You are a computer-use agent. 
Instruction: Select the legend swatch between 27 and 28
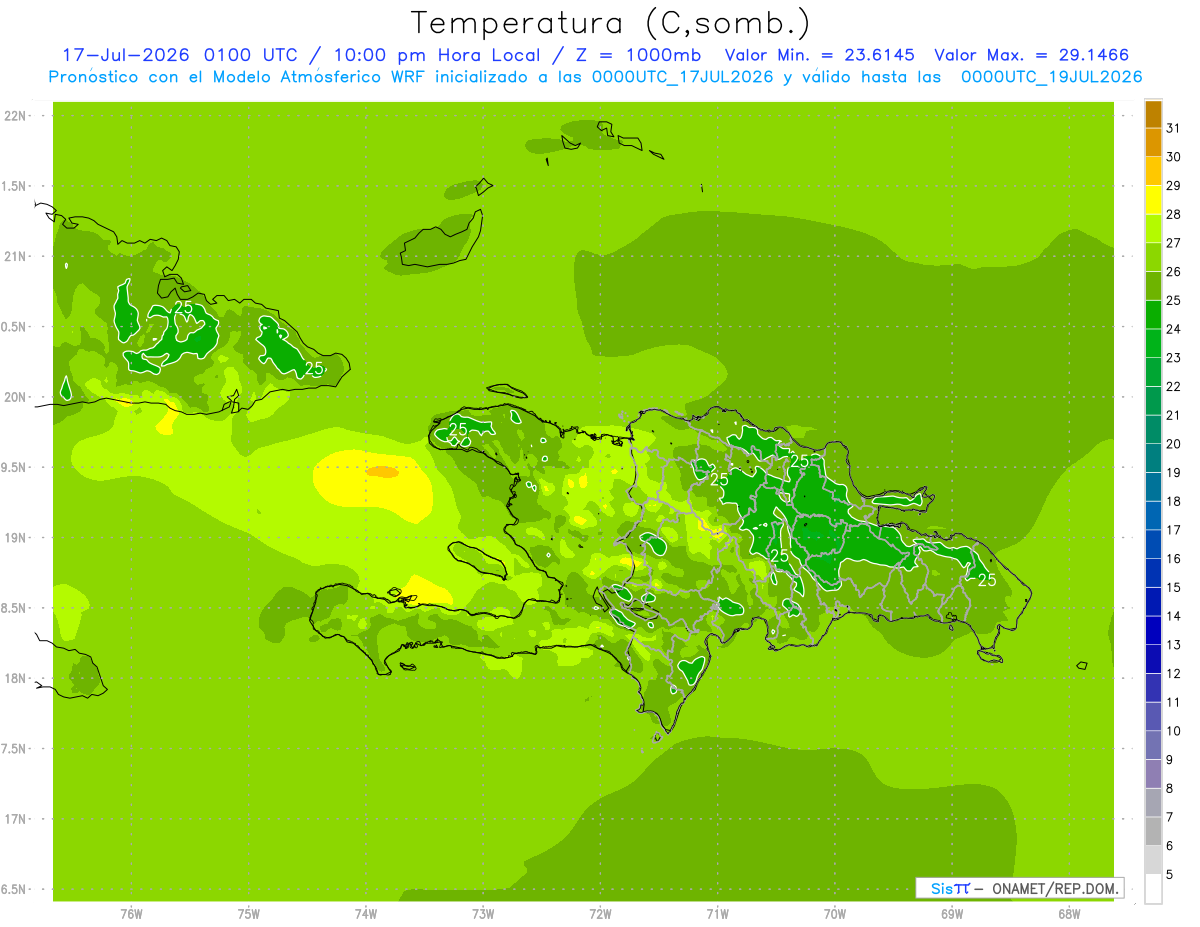pyautogui.click(x=1153, y=229)
